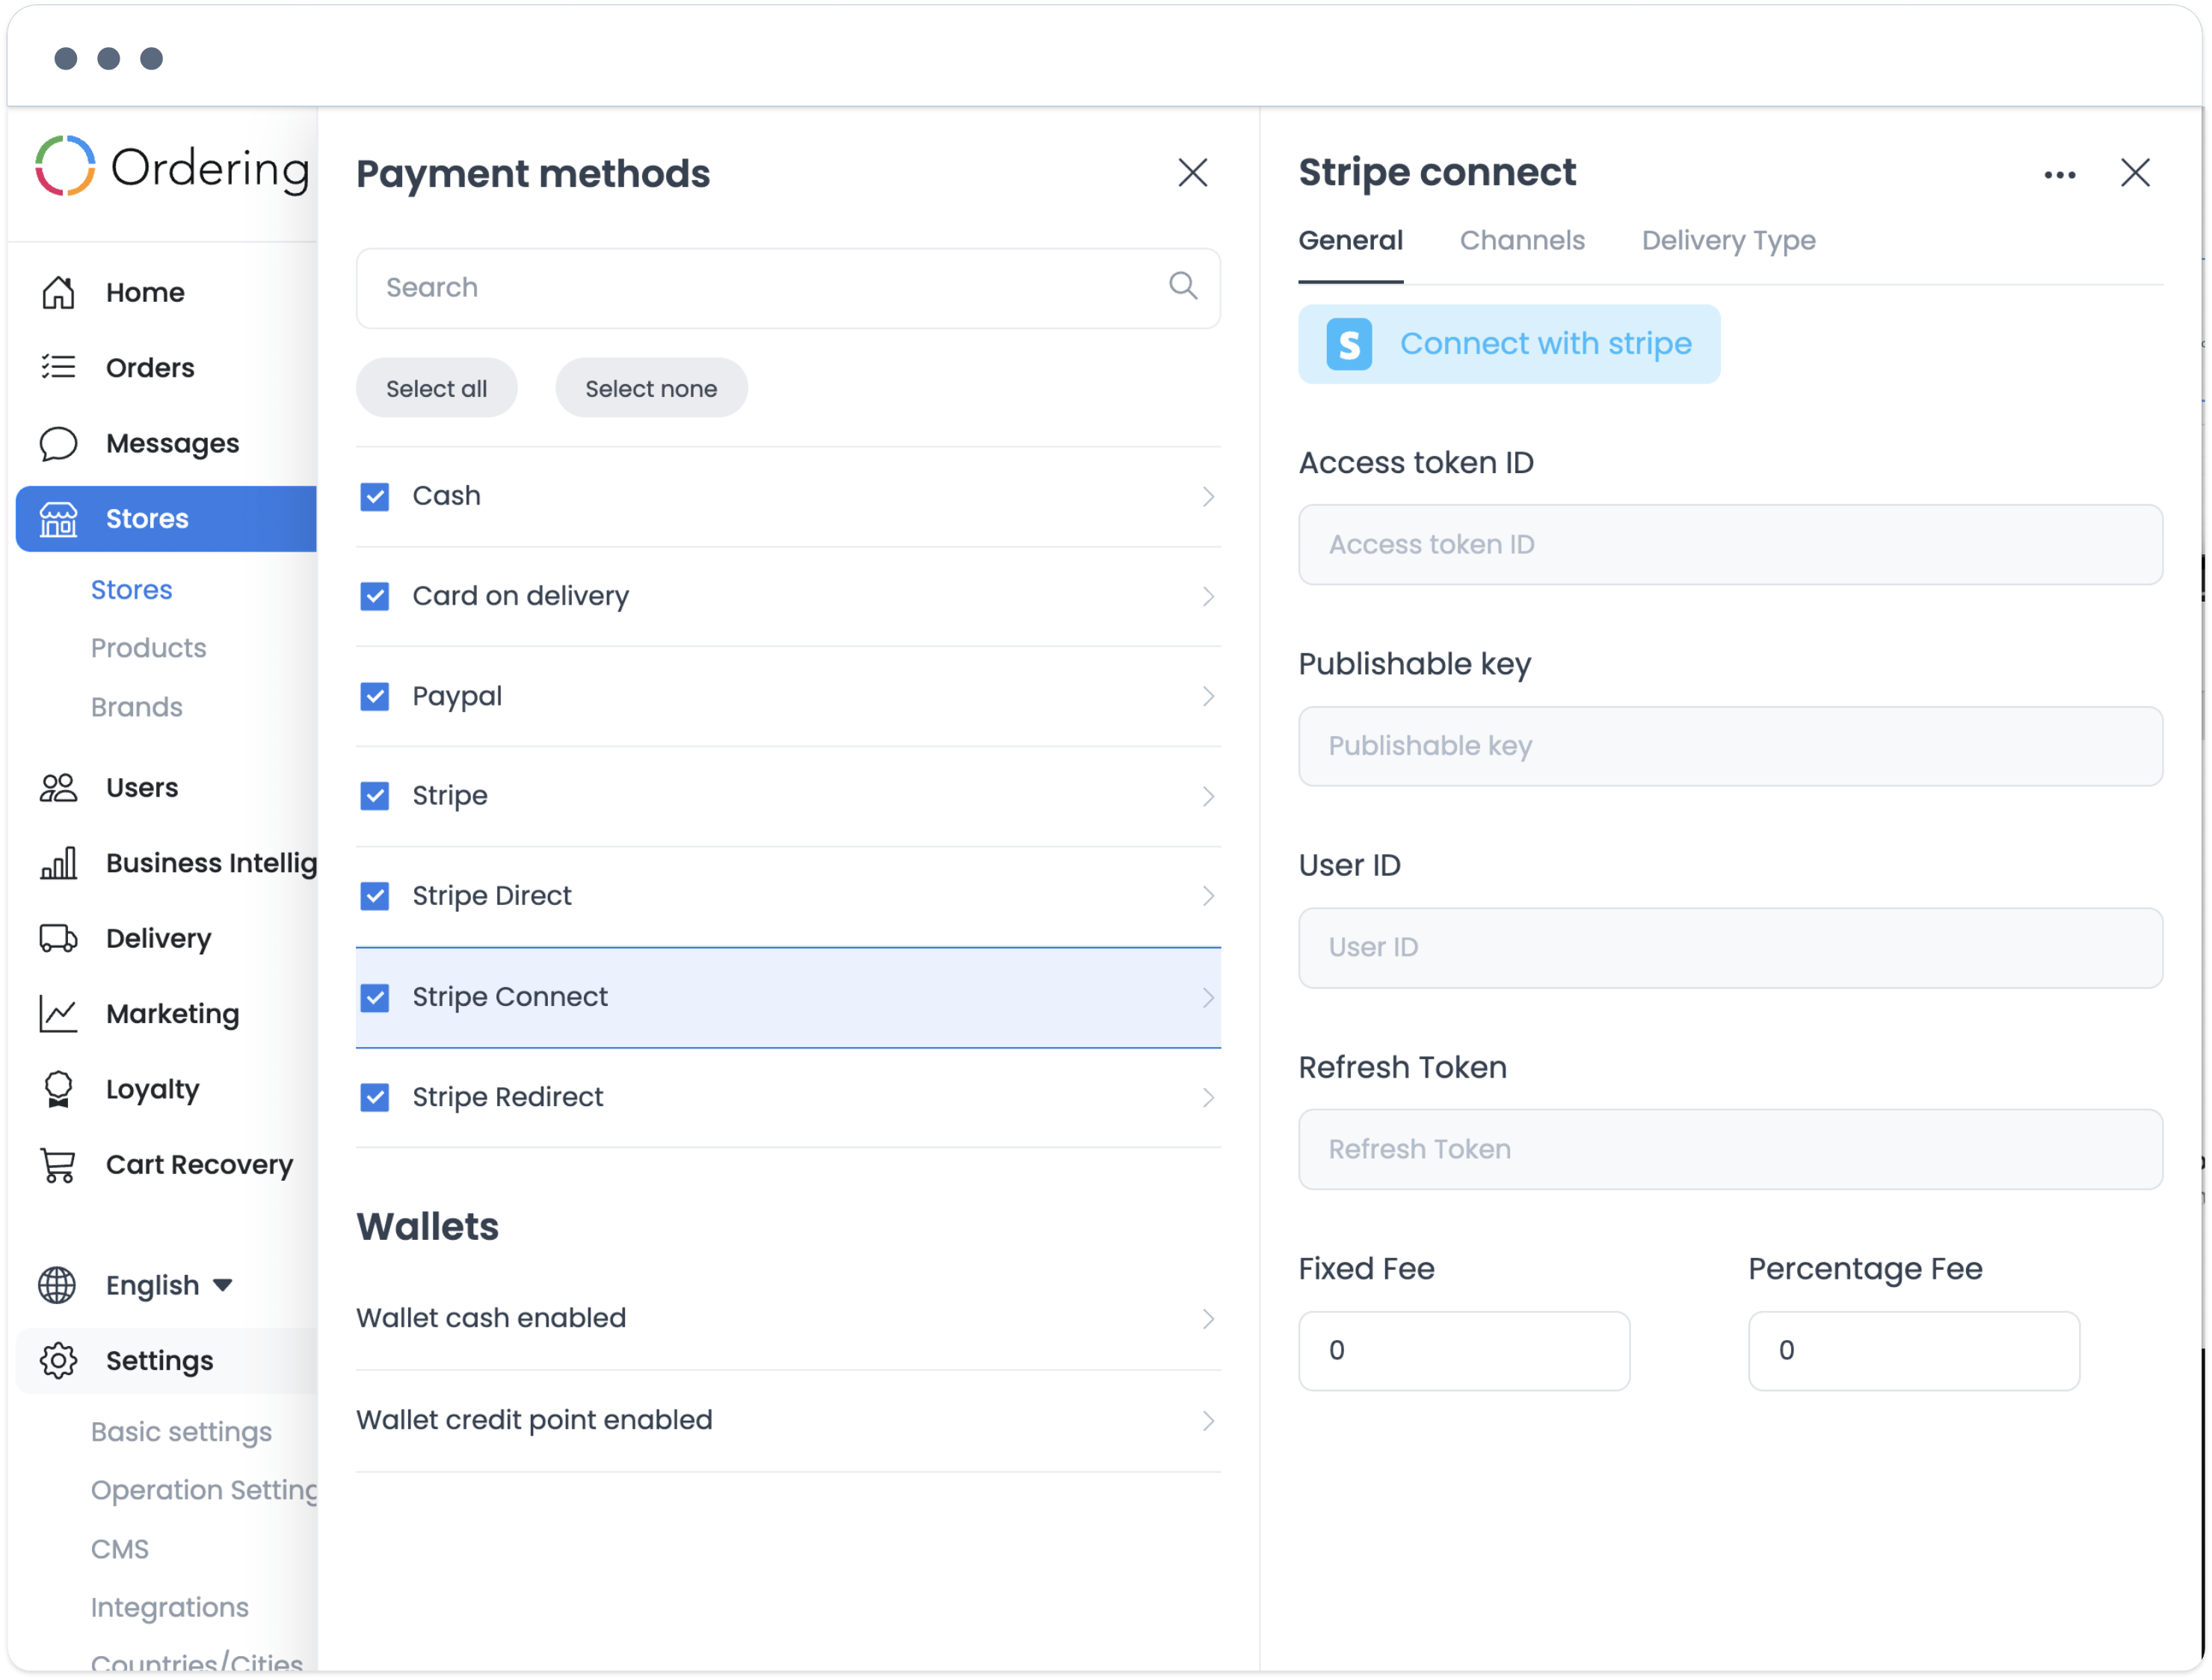
Task: Click the Ordering logo
Action: coord(172,167)
